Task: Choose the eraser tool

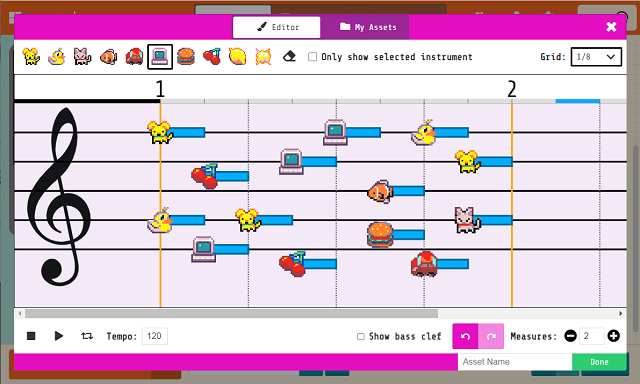Action: 289,56
